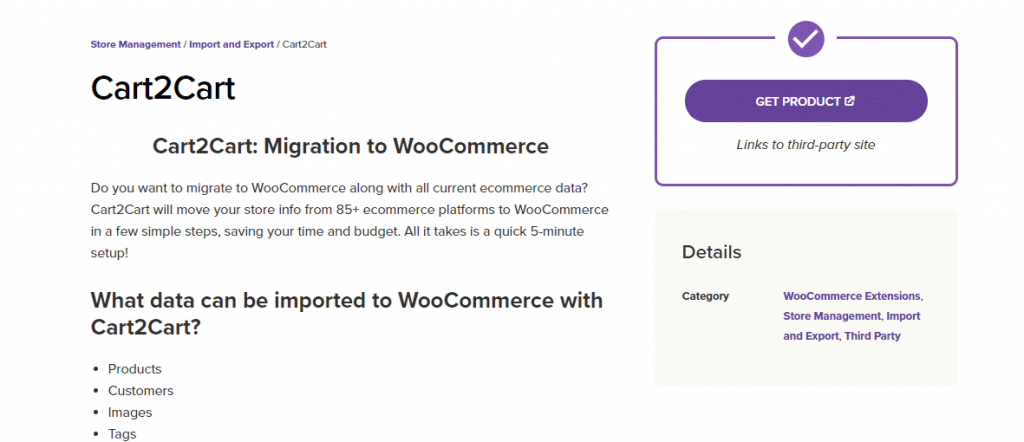Screen dimensions: 1024x442
Task: Click the 'Links to third-party site' caption
Action: tap(805, 145)
